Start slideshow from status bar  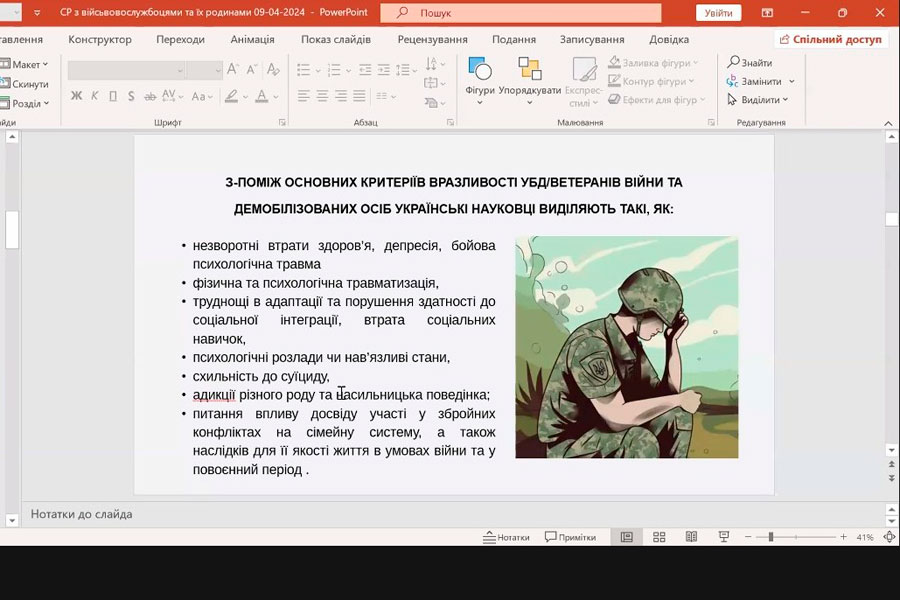tap(723, 537)
